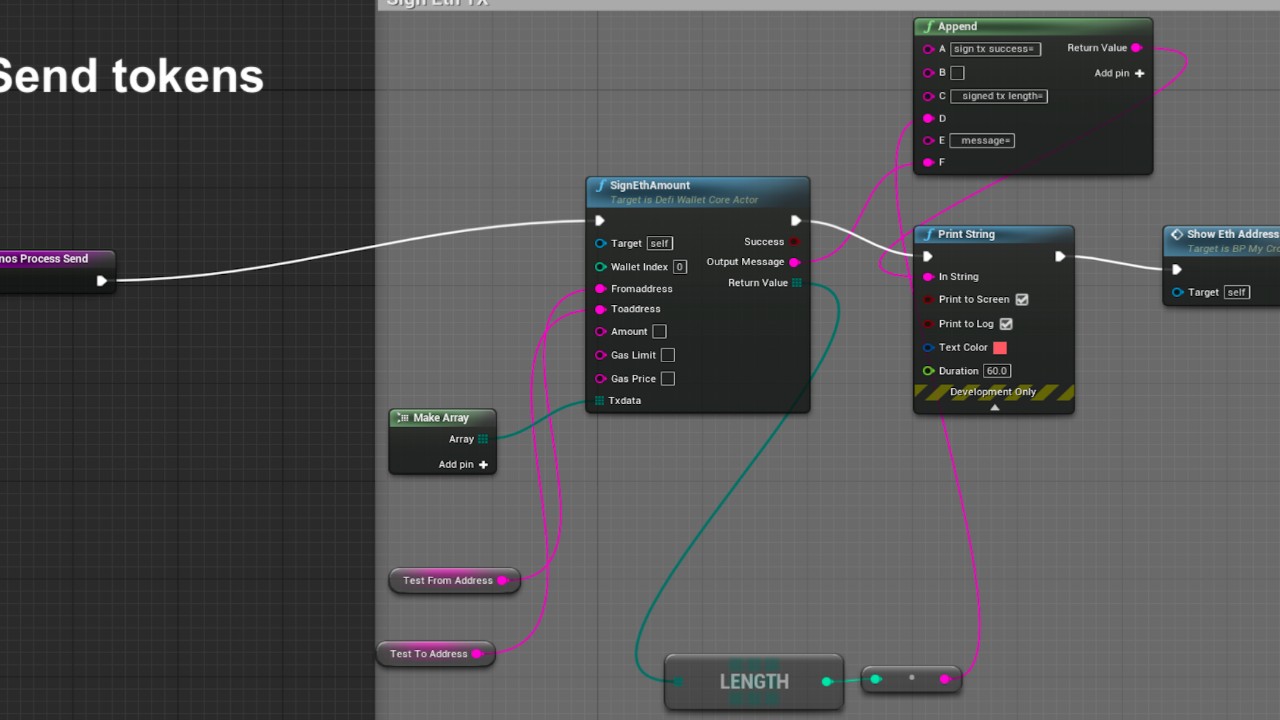Toggle the Print to Log checkbox
Screen dimensions: 1280x720
pos(1006,324)
